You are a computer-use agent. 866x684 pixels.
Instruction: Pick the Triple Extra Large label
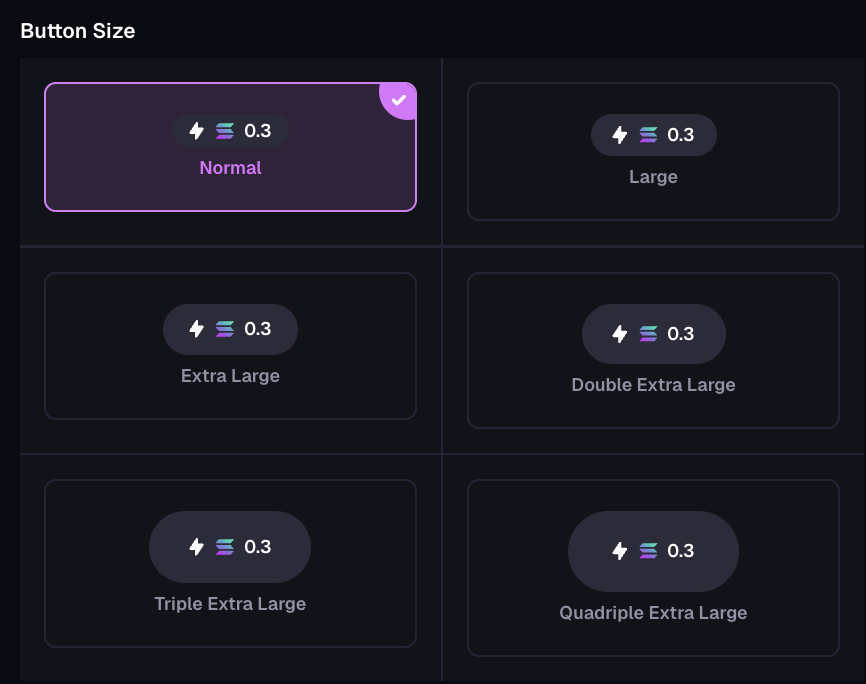(230, 604)
